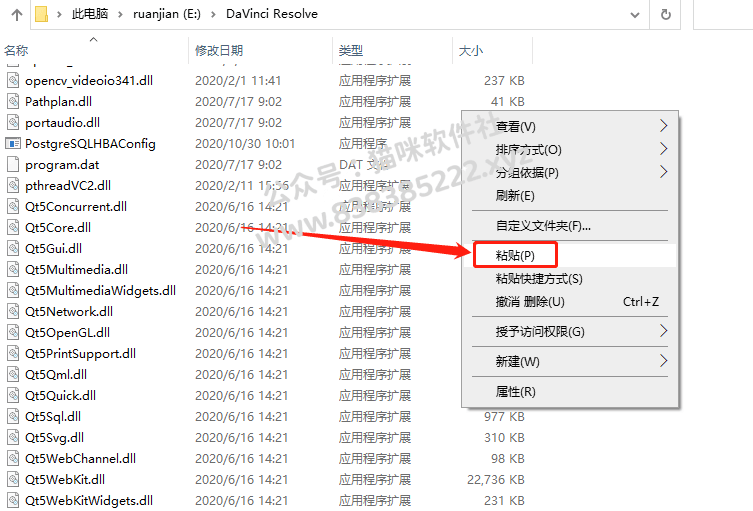Click the submenu arrow beside 授予访问权限(G)
Screen dimensions: 753x511
click(663, 331)
